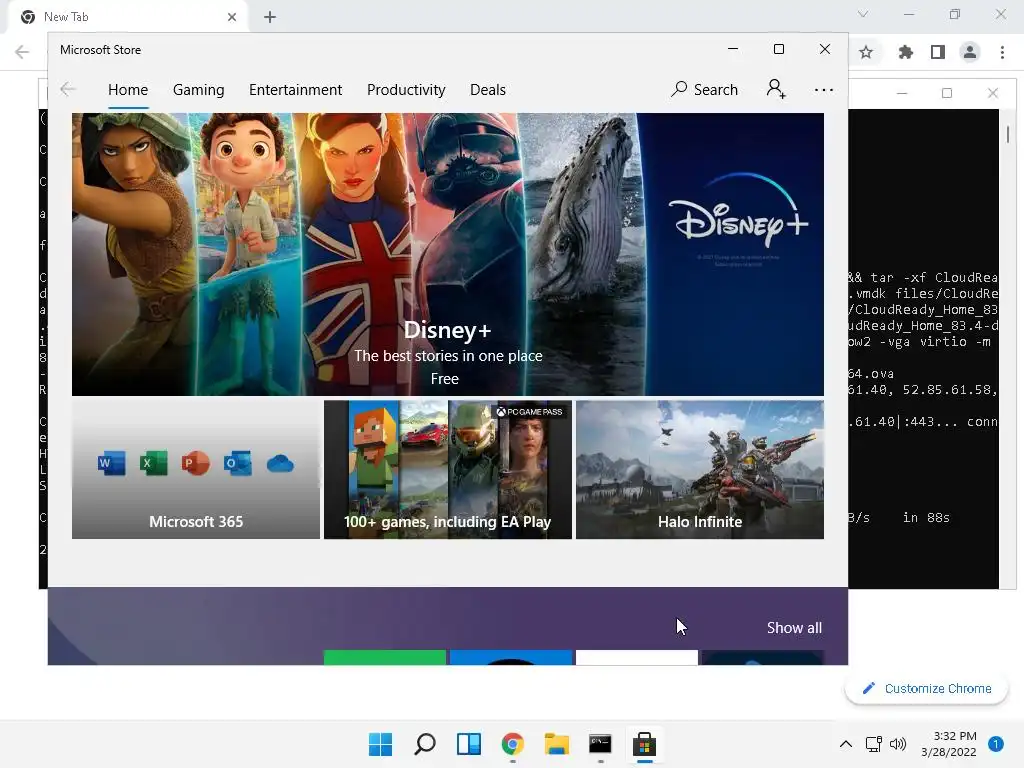The height and width of the screenshot is (768, 1024).
Task: Open Search in Microsoft Store
Action: (x=704, y=89)
